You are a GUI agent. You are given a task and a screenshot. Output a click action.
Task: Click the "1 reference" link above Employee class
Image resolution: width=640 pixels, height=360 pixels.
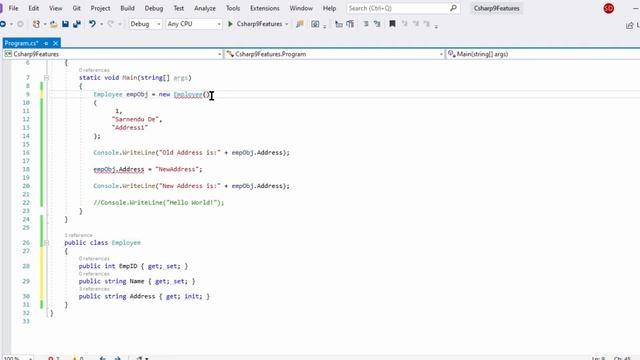point(78,235)
